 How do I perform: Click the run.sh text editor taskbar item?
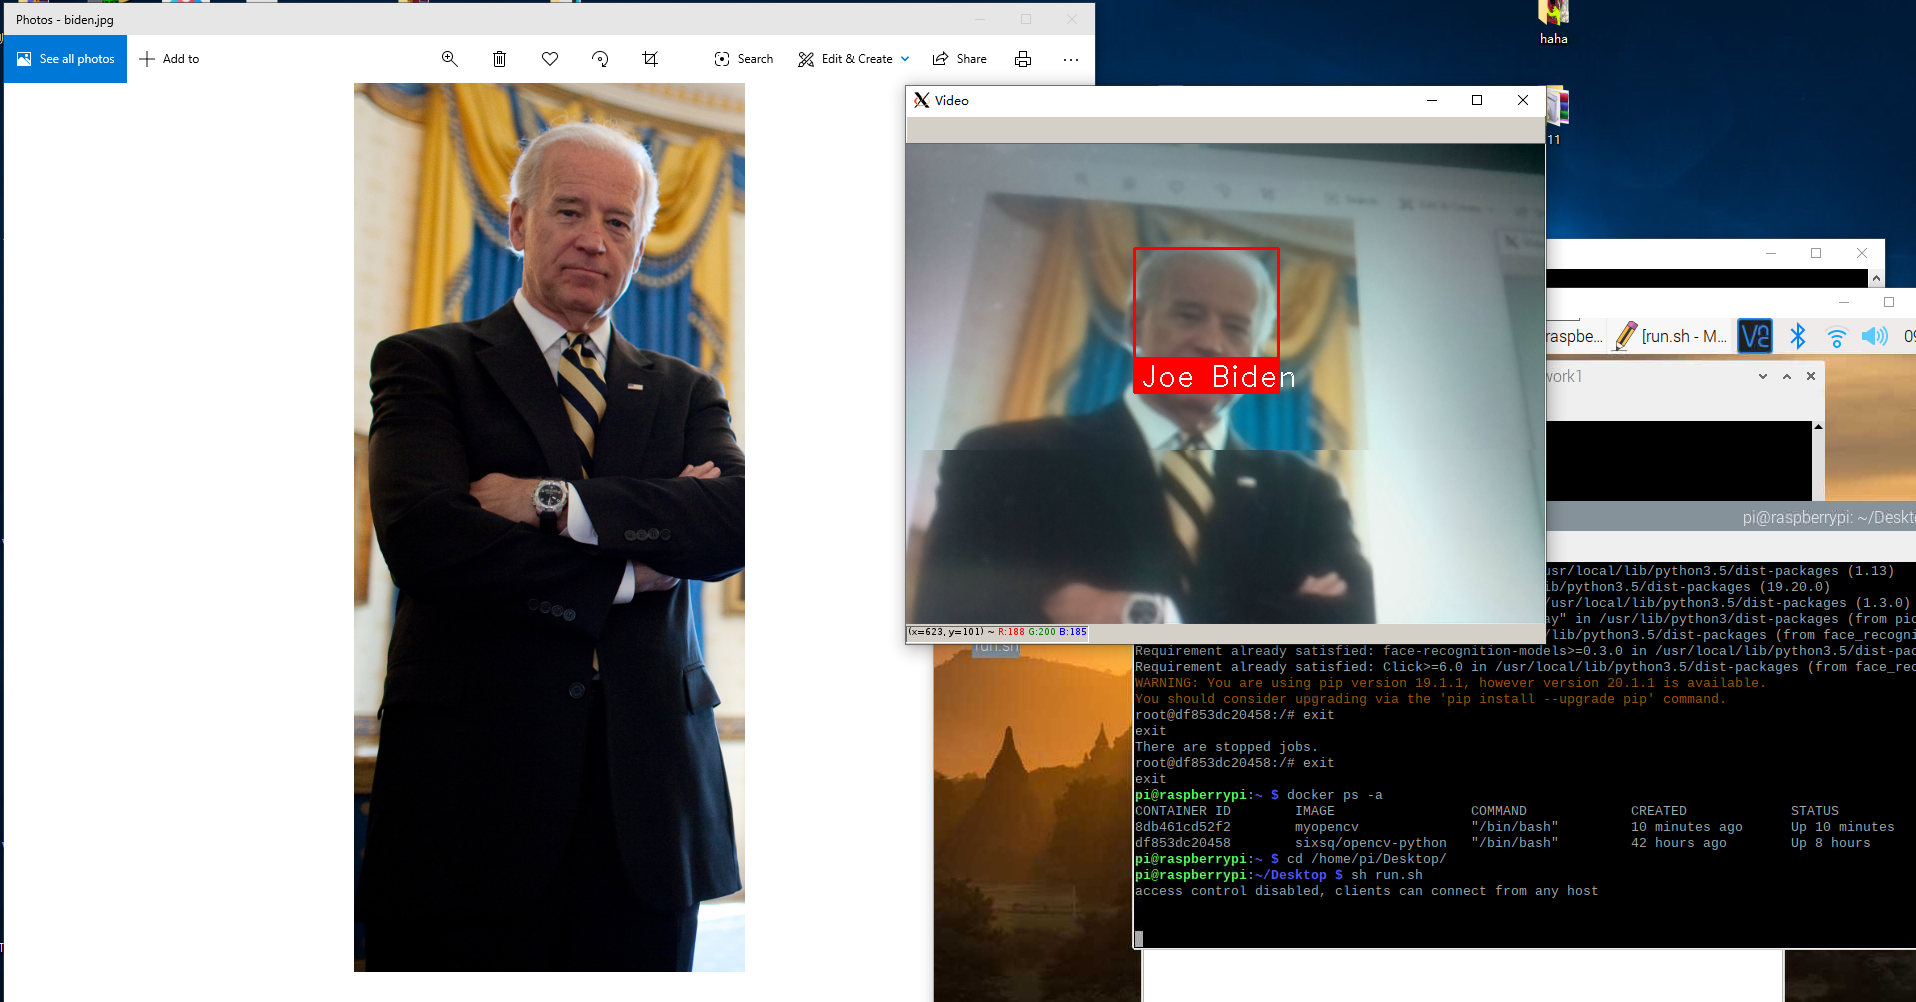coord(1671,336)
